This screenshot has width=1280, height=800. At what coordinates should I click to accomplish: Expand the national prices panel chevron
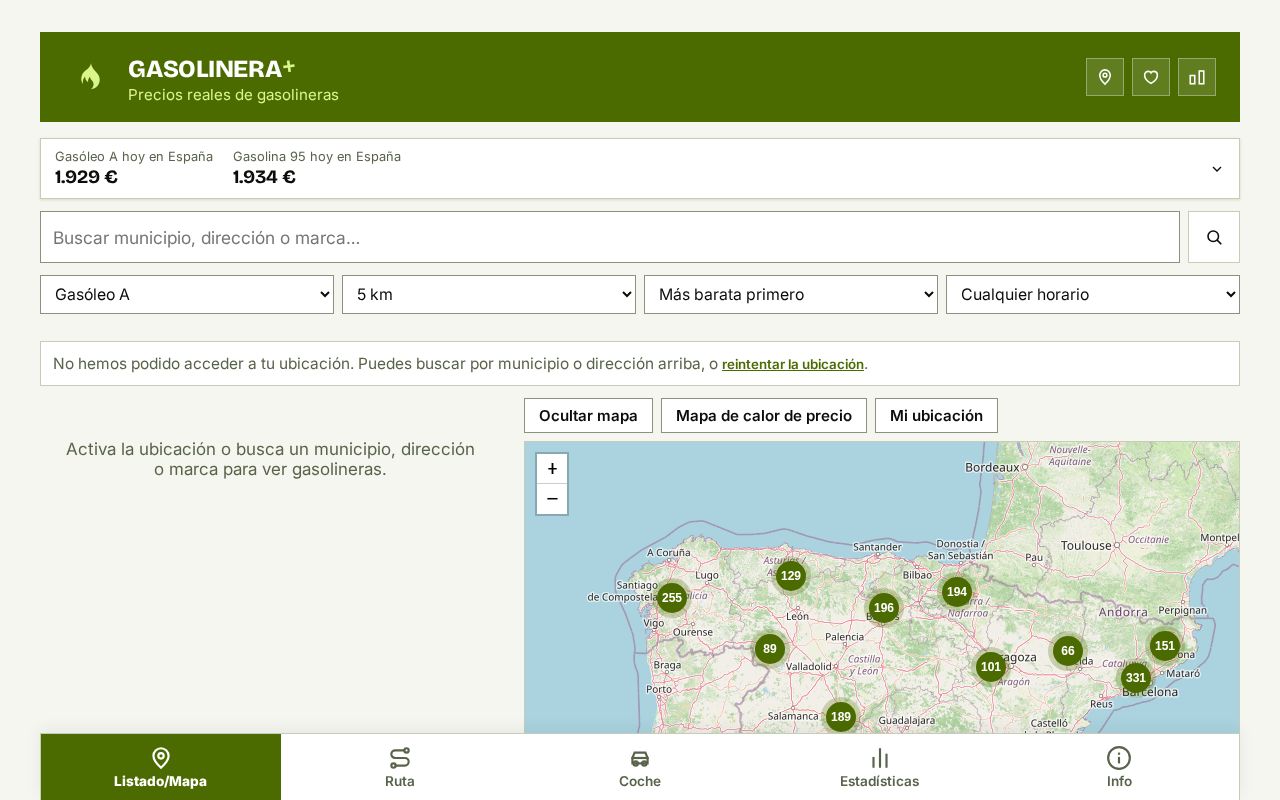click(x=1217, y=169)
